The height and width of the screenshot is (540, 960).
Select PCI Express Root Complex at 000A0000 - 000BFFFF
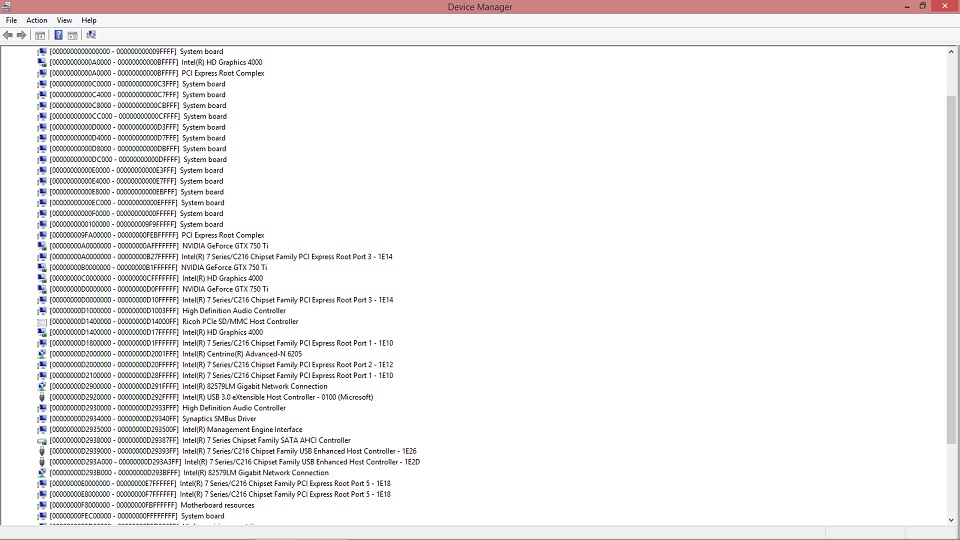[x=157, y=73]
